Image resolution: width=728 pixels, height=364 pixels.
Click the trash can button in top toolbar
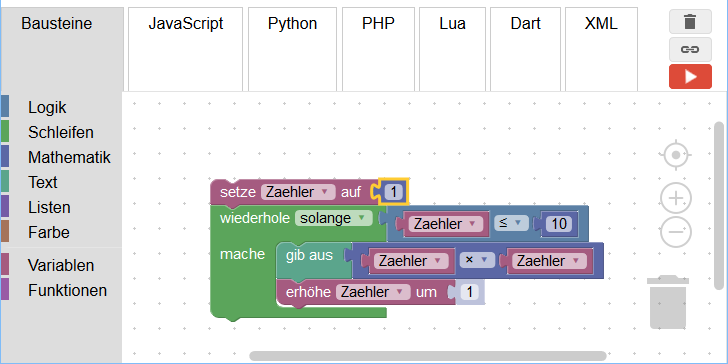[690, 22]
